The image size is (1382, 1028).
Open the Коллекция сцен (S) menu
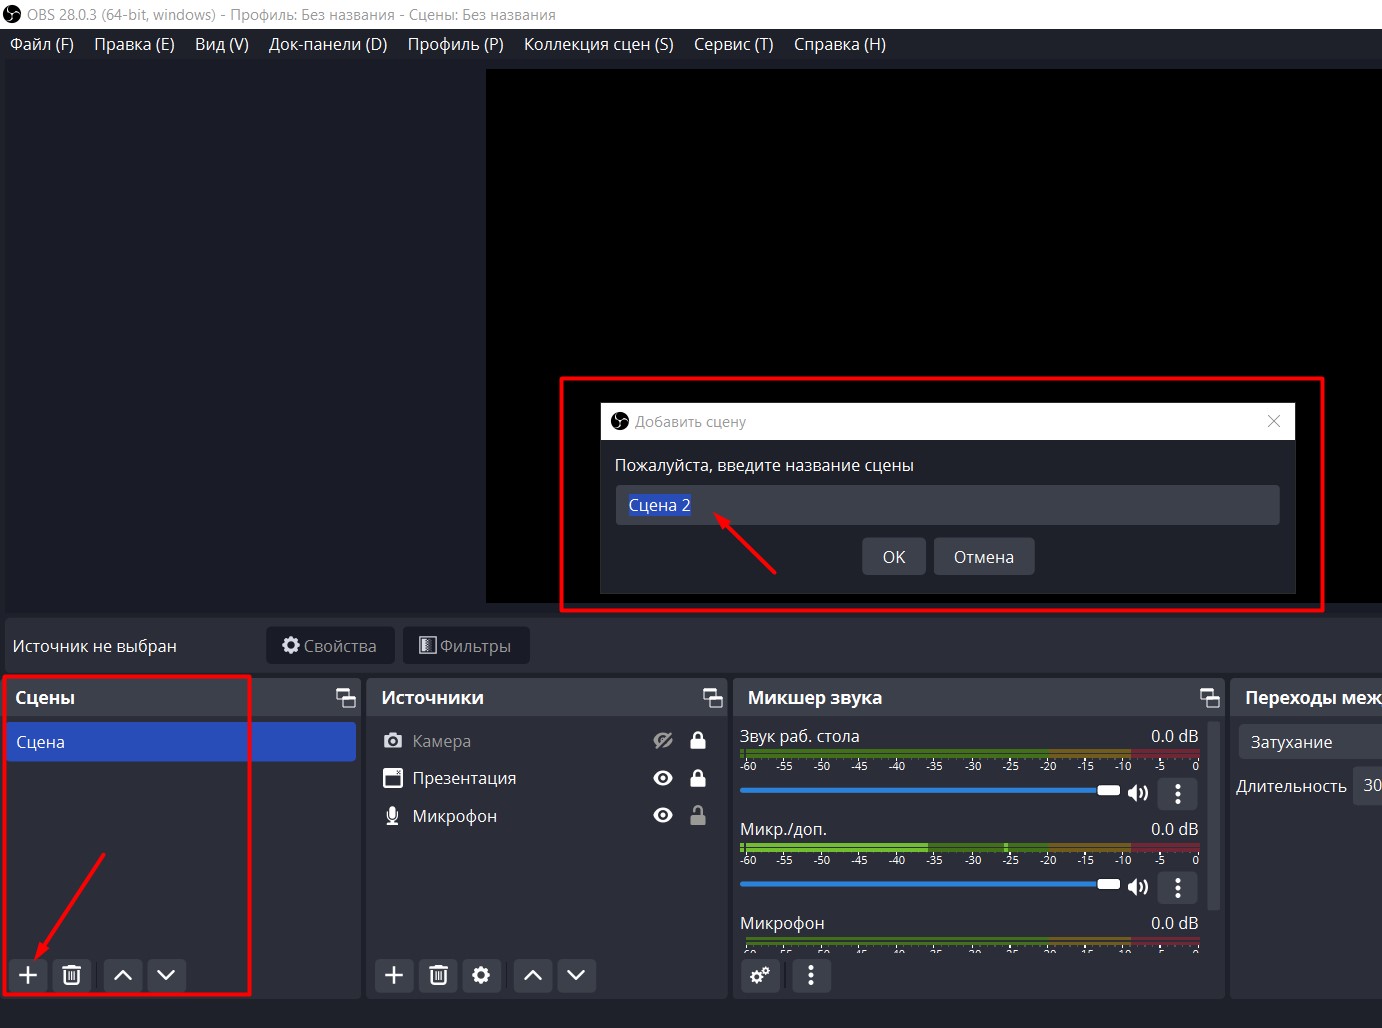[598, 44]
